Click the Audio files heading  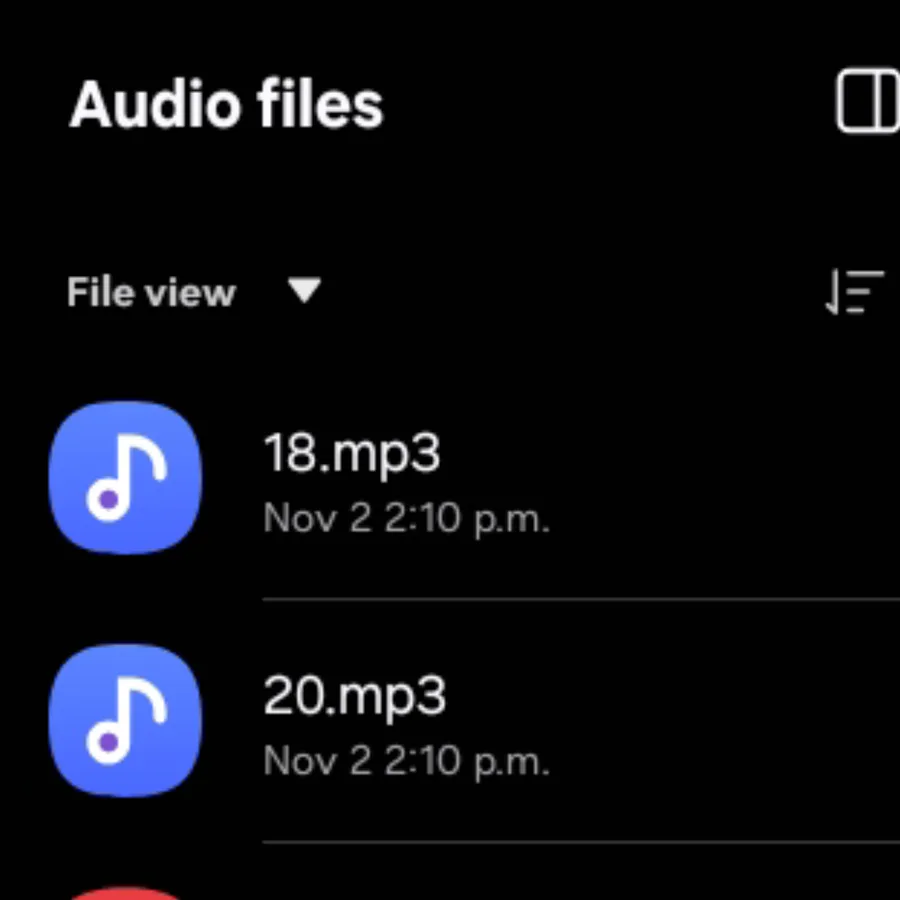[x=226, y=104]
